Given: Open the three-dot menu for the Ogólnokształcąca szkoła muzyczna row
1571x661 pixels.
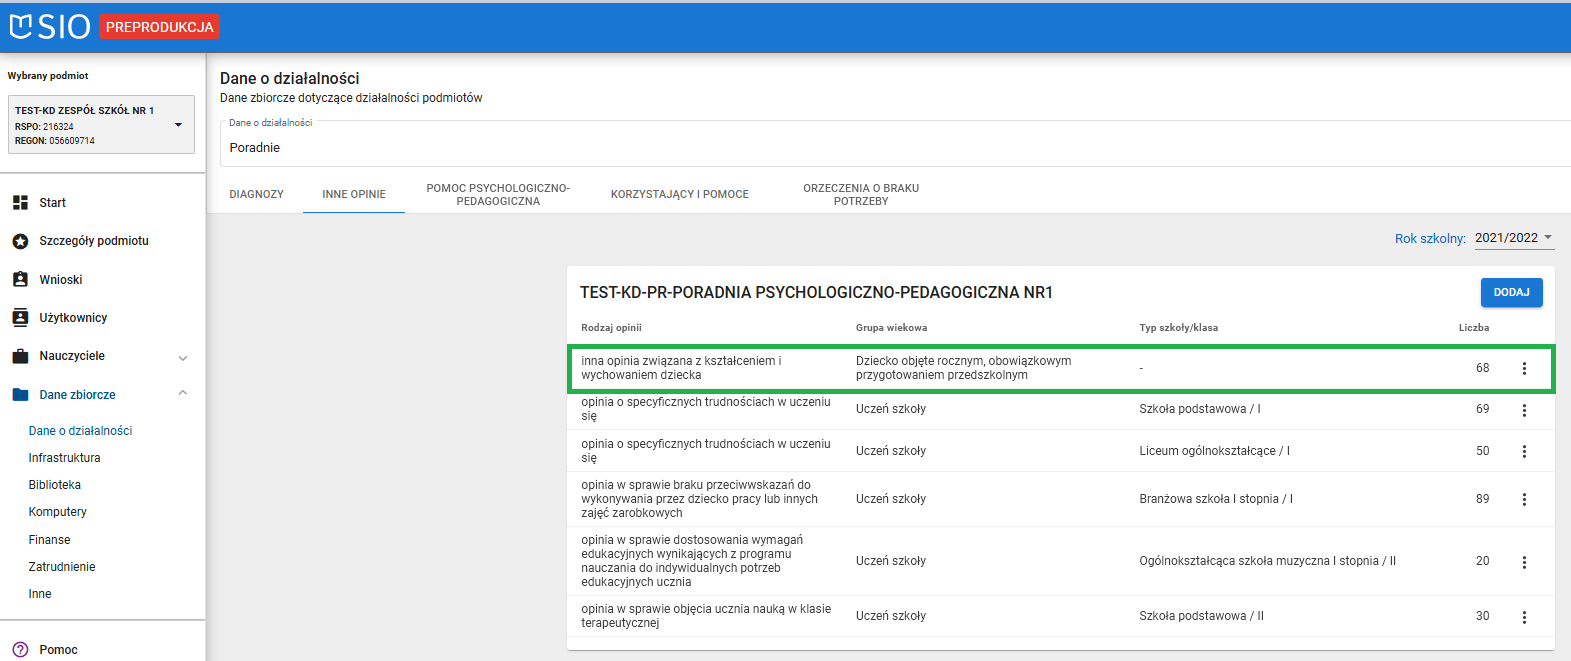Looking at the screenshot, I should pos(1524,562).
